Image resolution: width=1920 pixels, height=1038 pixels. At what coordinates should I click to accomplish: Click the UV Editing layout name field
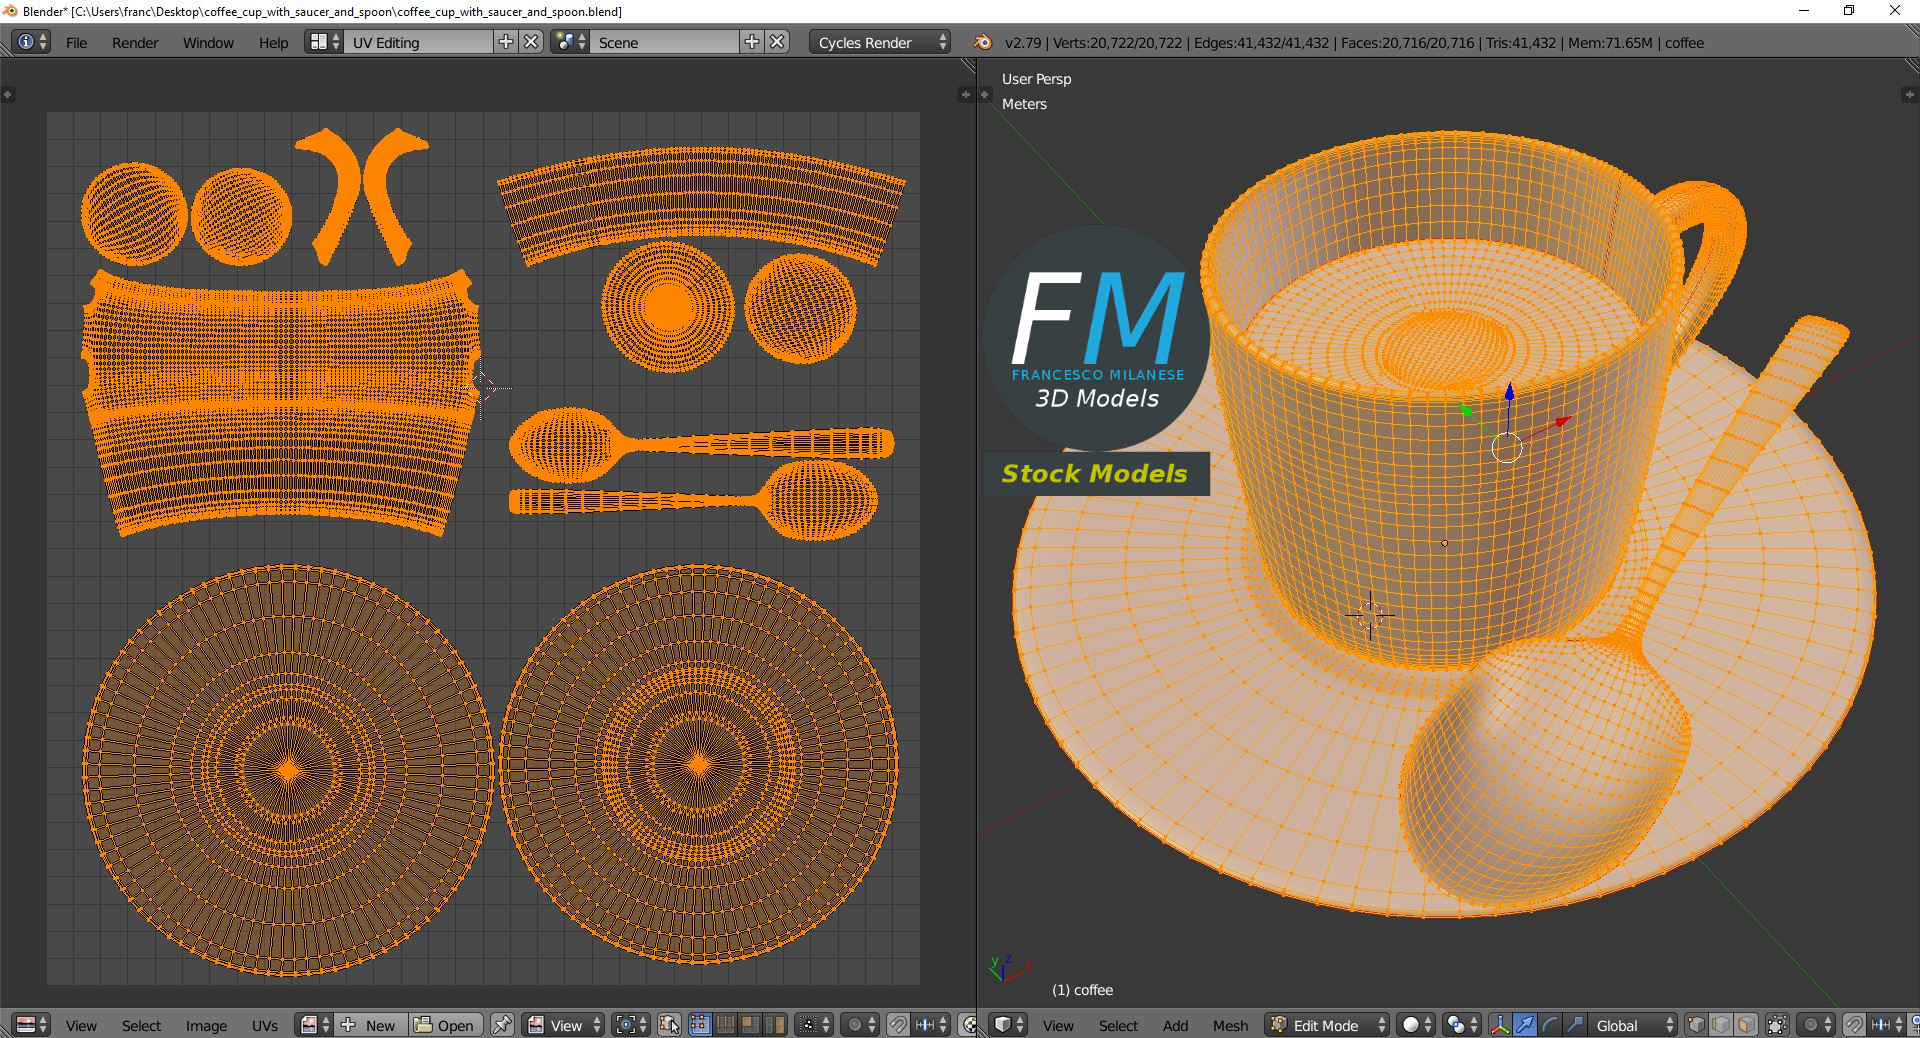pos(418,42)
